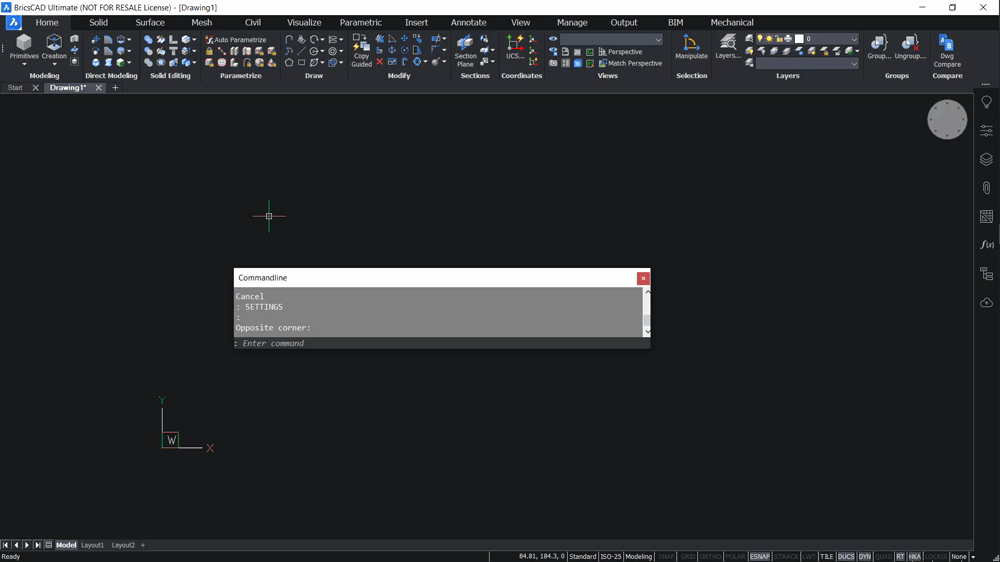This screenshot has width=1000, height=562.
Task: Click the Modeling workspace status field
Action: (638, 557)
